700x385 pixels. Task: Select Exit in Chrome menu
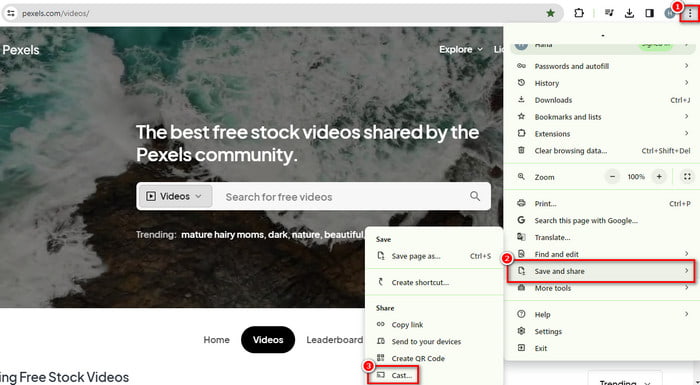[602, 348]
